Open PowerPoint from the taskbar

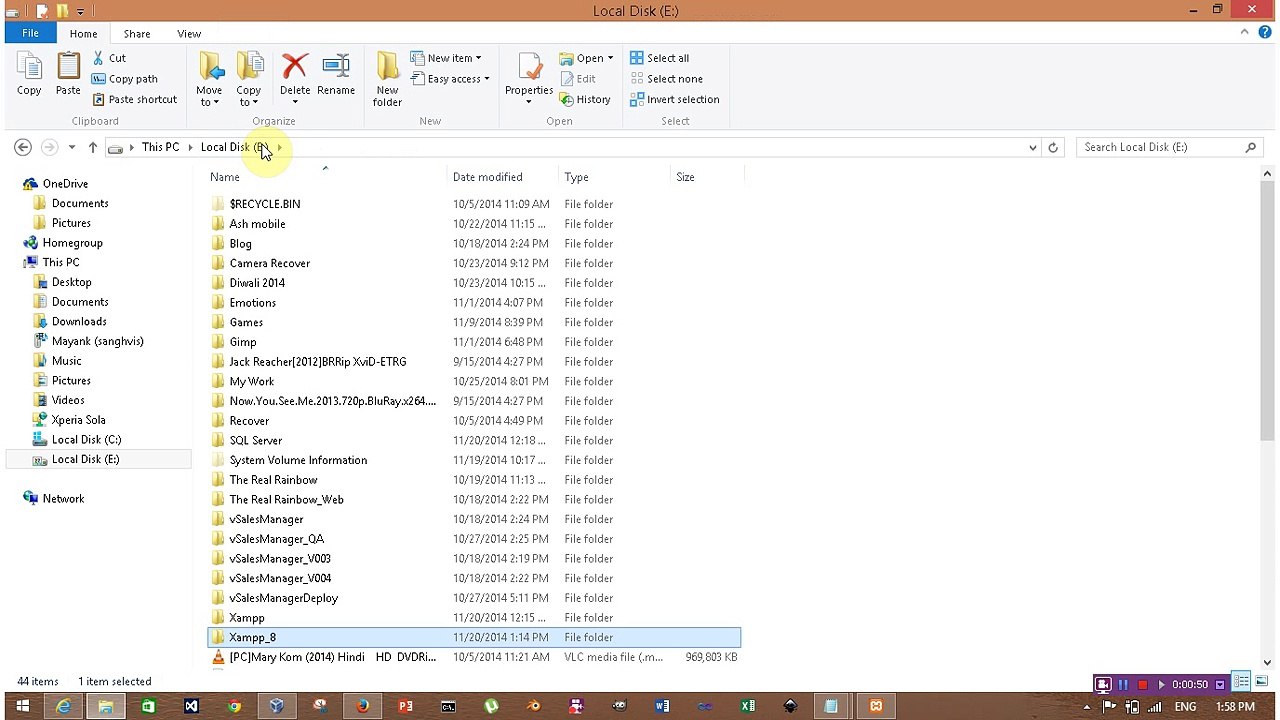[x=405, y=707]
